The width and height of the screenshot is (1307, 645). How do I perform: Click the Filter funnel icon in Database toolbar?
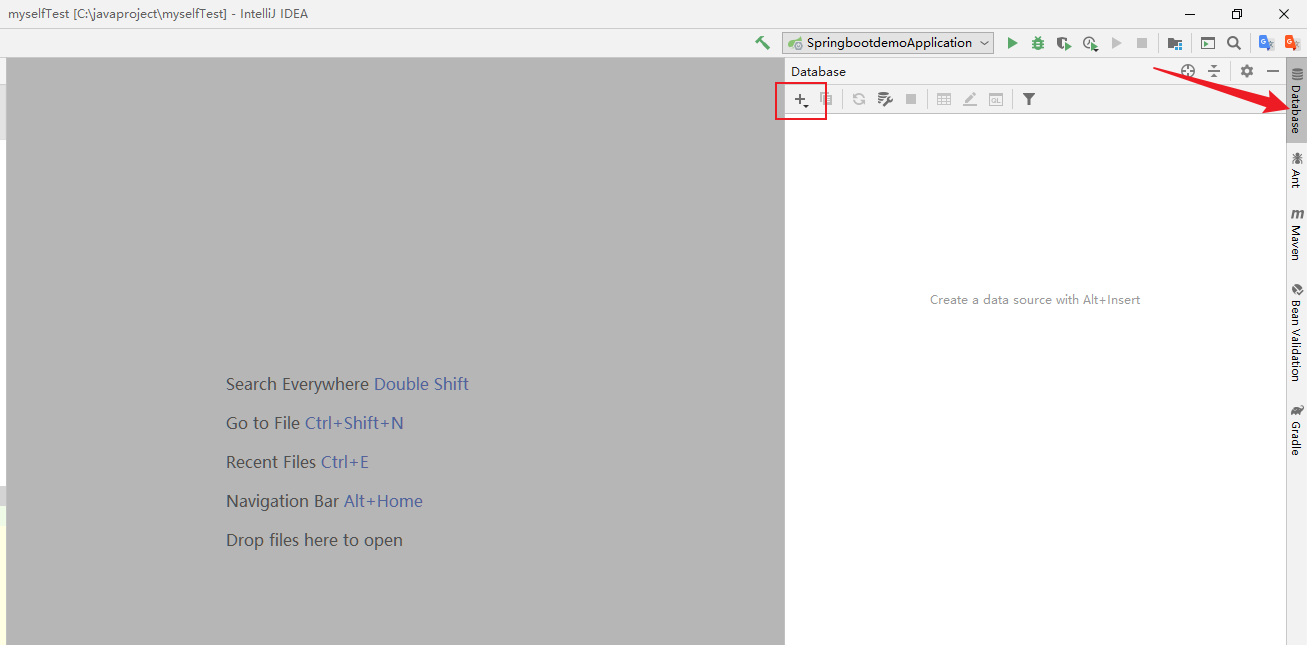(1029, 99)
